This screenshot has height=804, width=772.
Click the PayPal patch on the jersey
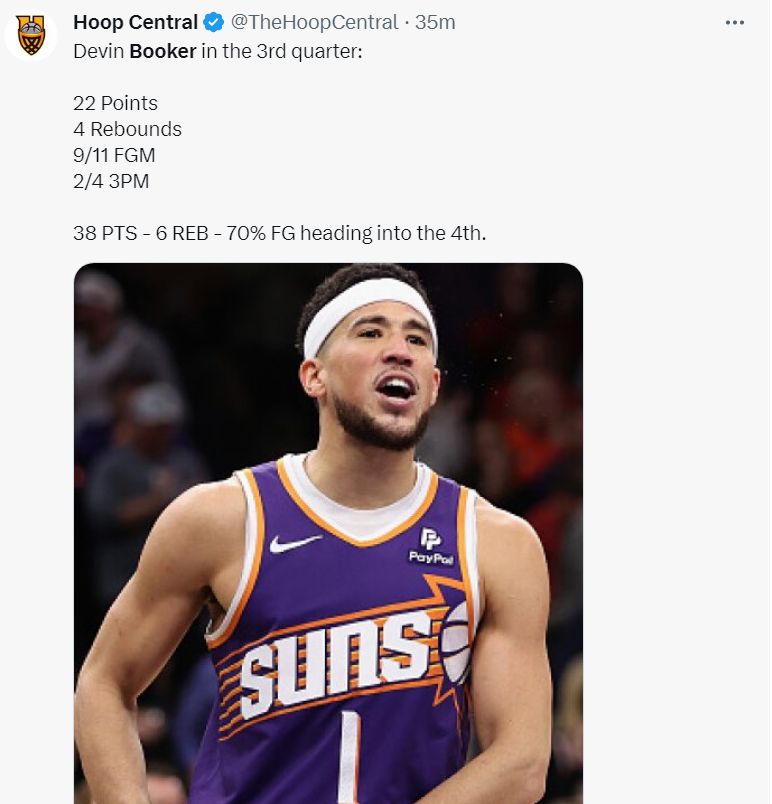click(x=431, y=547)
